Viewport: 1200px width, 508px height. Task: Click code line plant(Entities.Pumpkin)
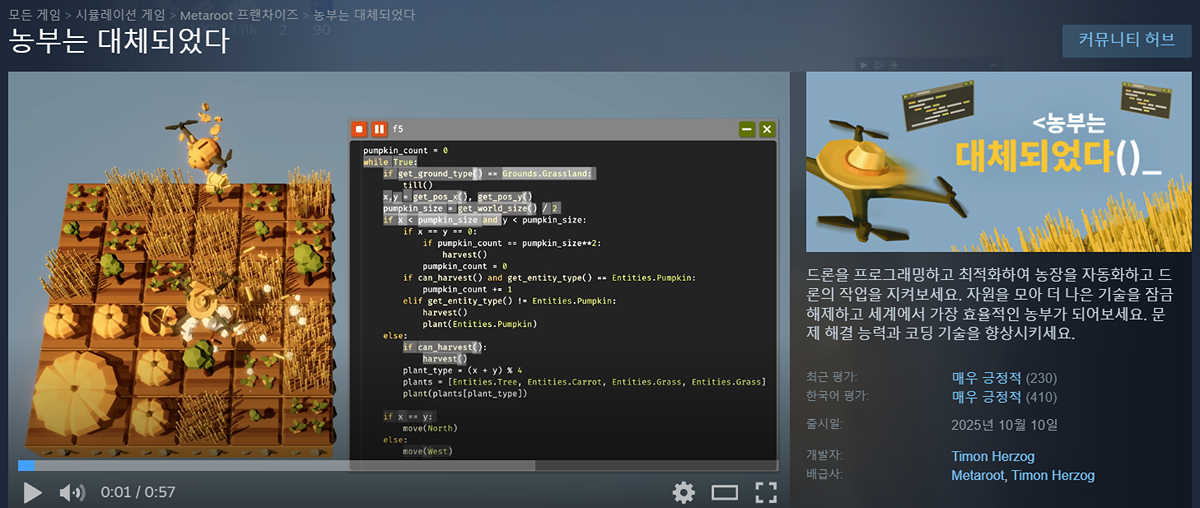[x=481, y=324]
